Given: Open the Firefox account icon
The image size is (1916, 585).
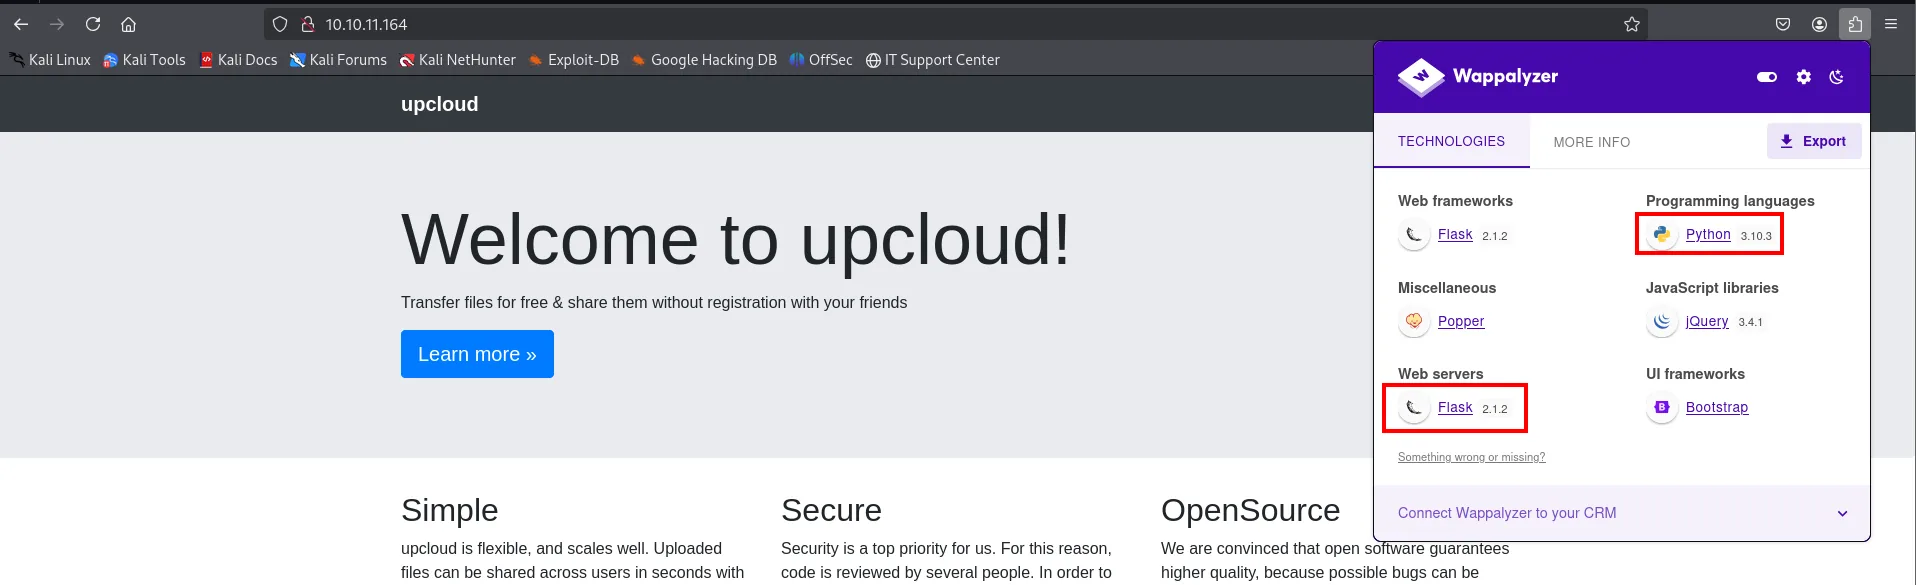Looking at the screenshot, I should point(1819,24).
